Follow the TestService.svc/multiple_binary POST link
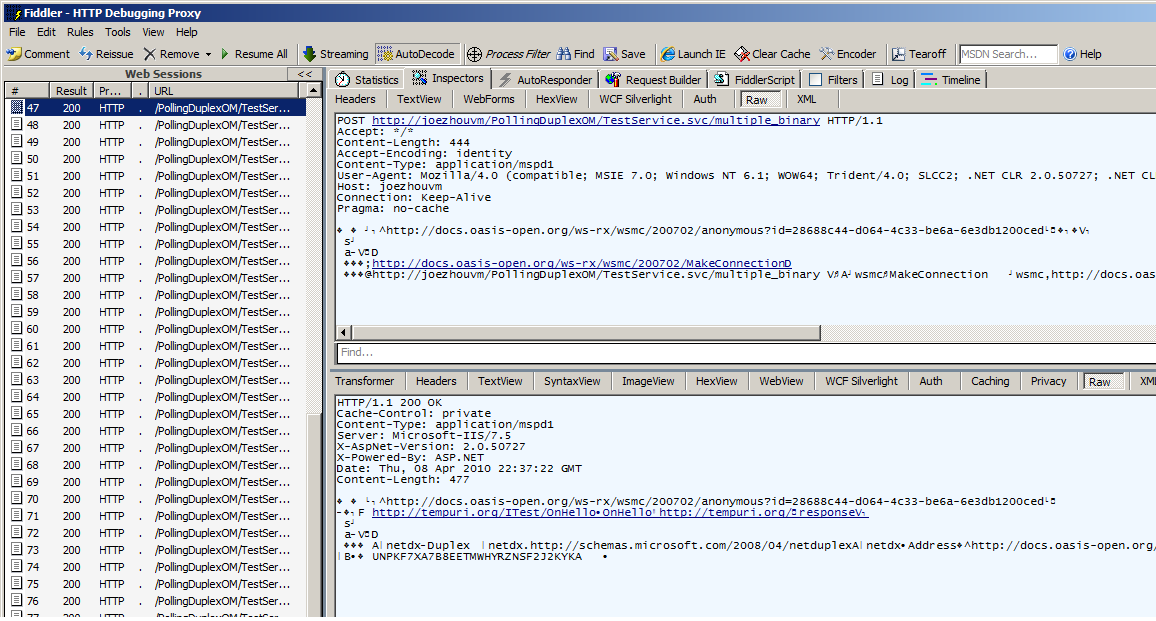This screenshot has height=621, width=1156. pyautogui.click(x=596, y=120)
